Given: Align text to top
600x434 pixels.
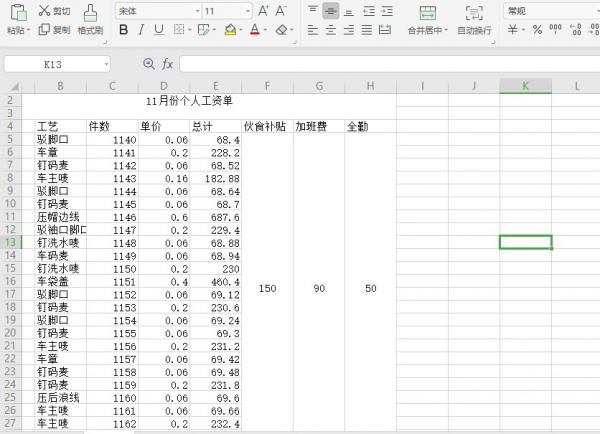Looking at the screenshot, I should [313, 11].
